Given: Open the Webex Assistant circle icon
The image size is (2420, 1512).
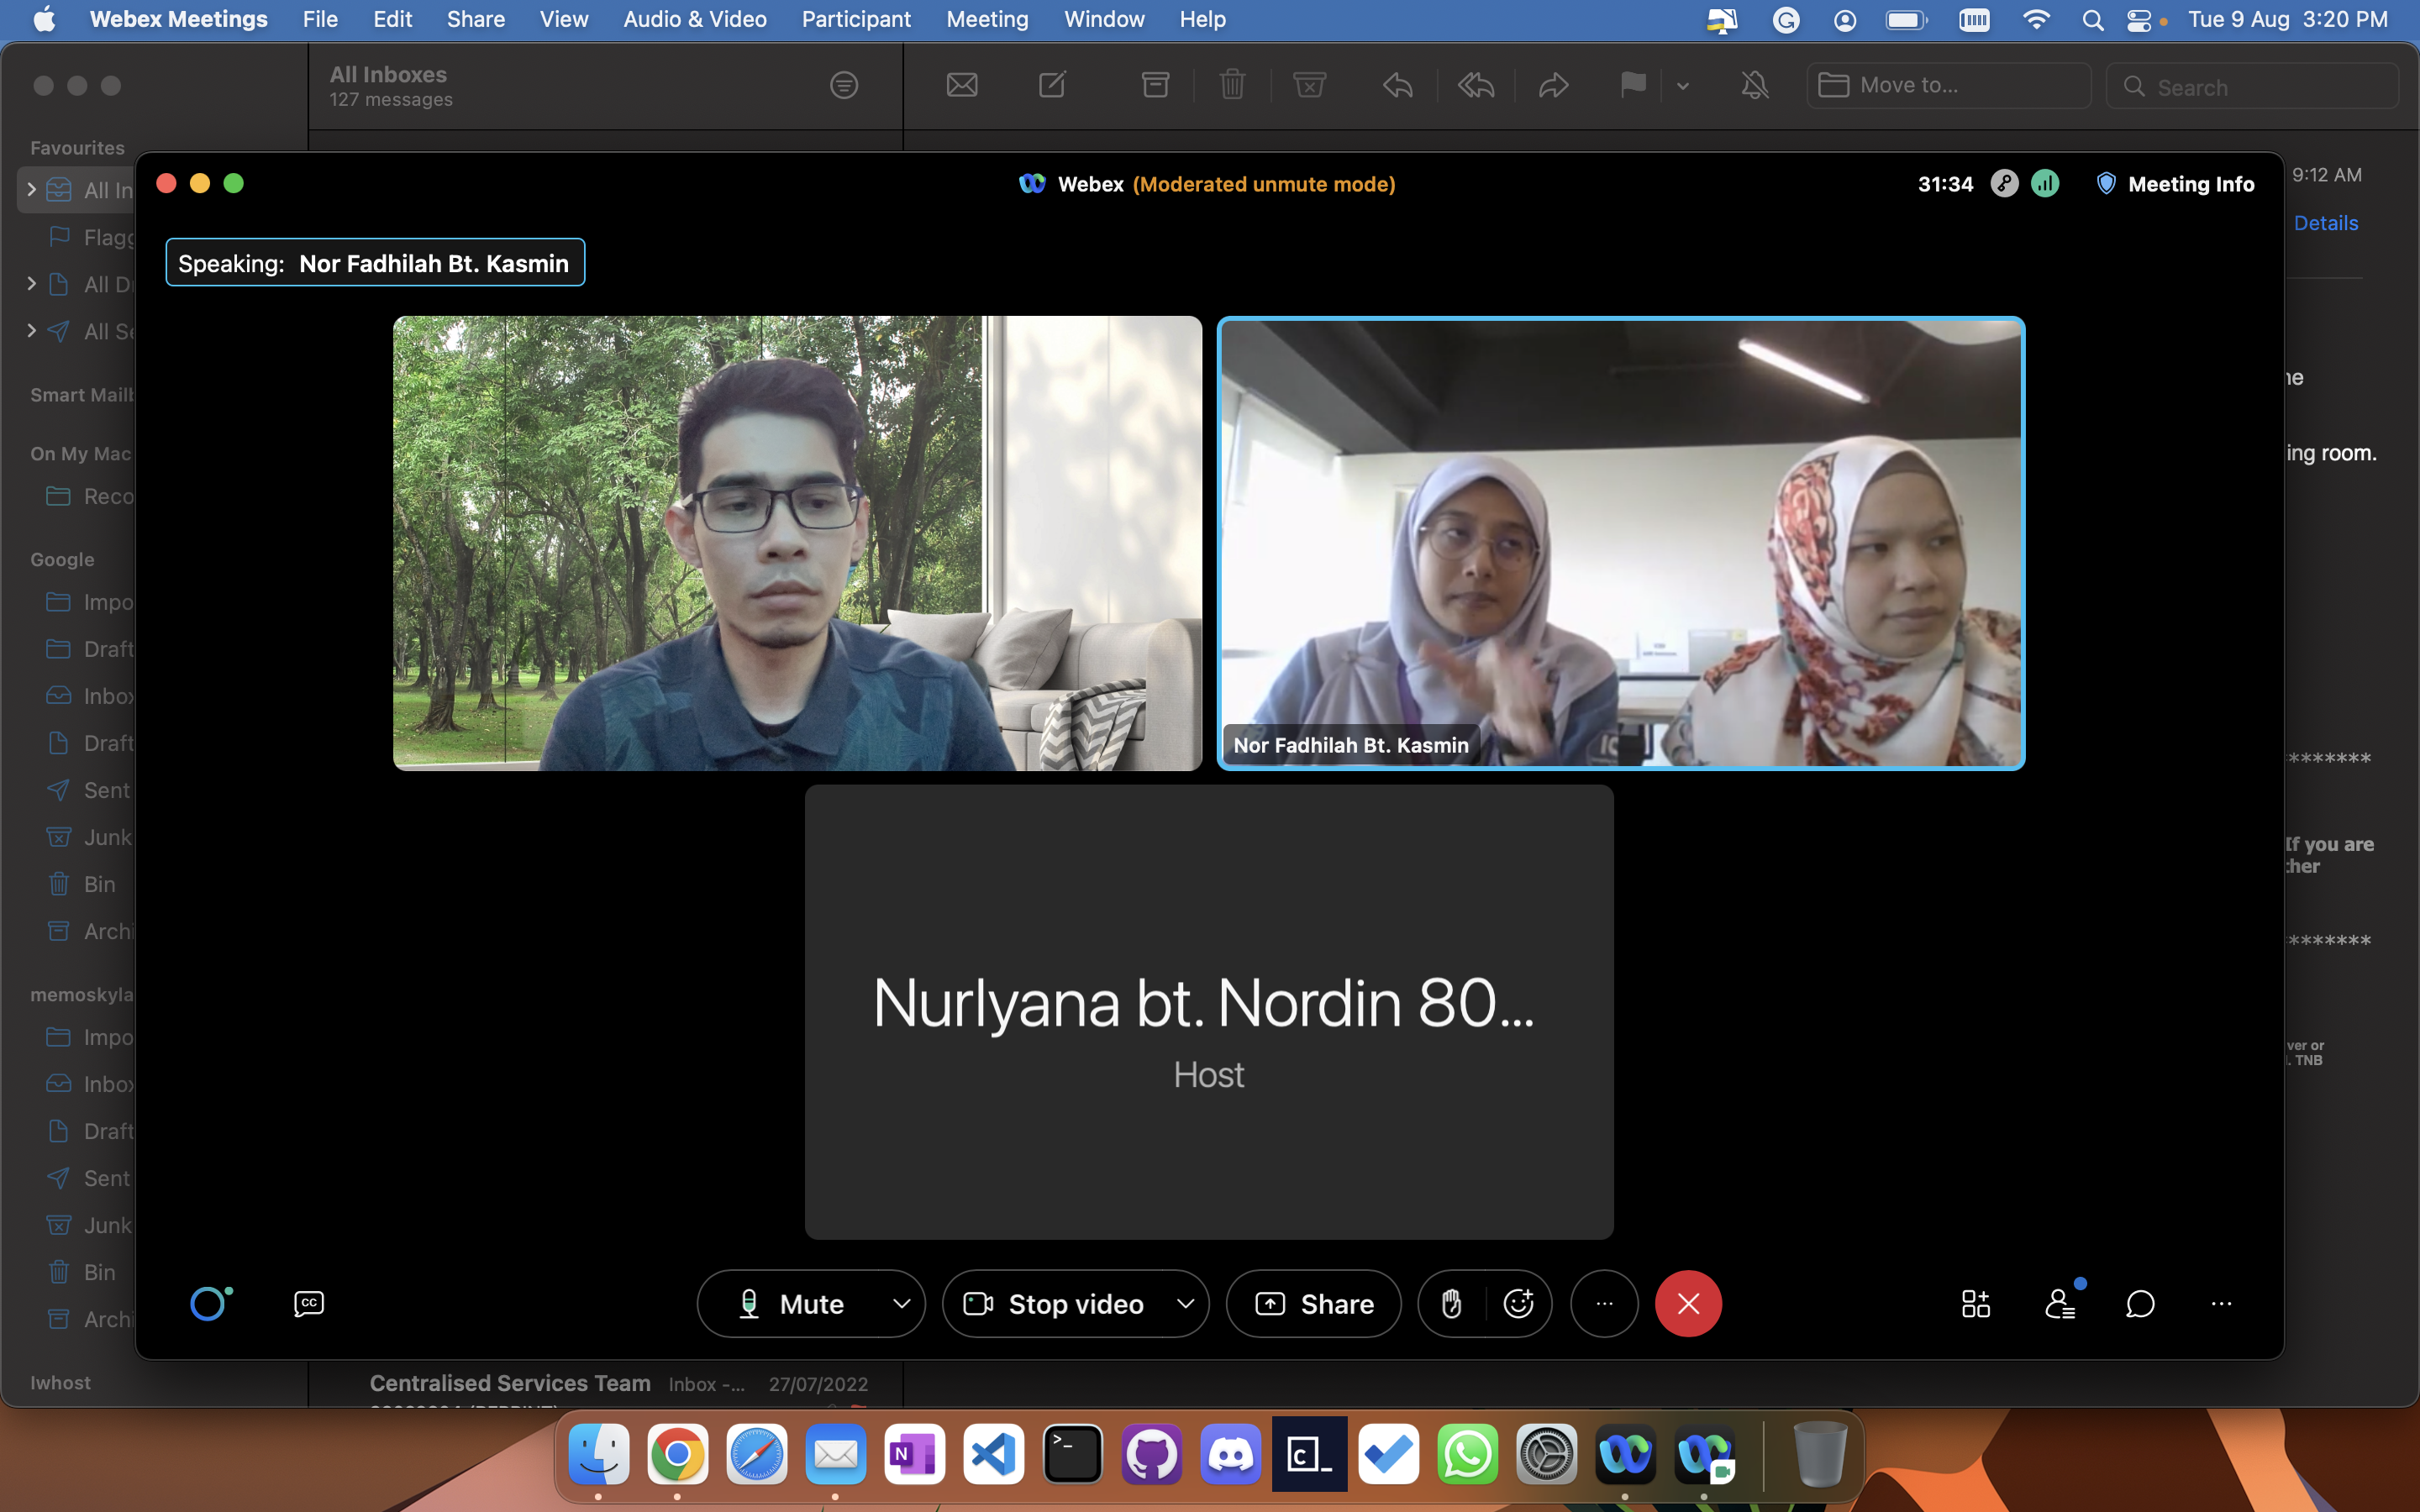Looking at the screenshot, I should (x=210, y=1303).
